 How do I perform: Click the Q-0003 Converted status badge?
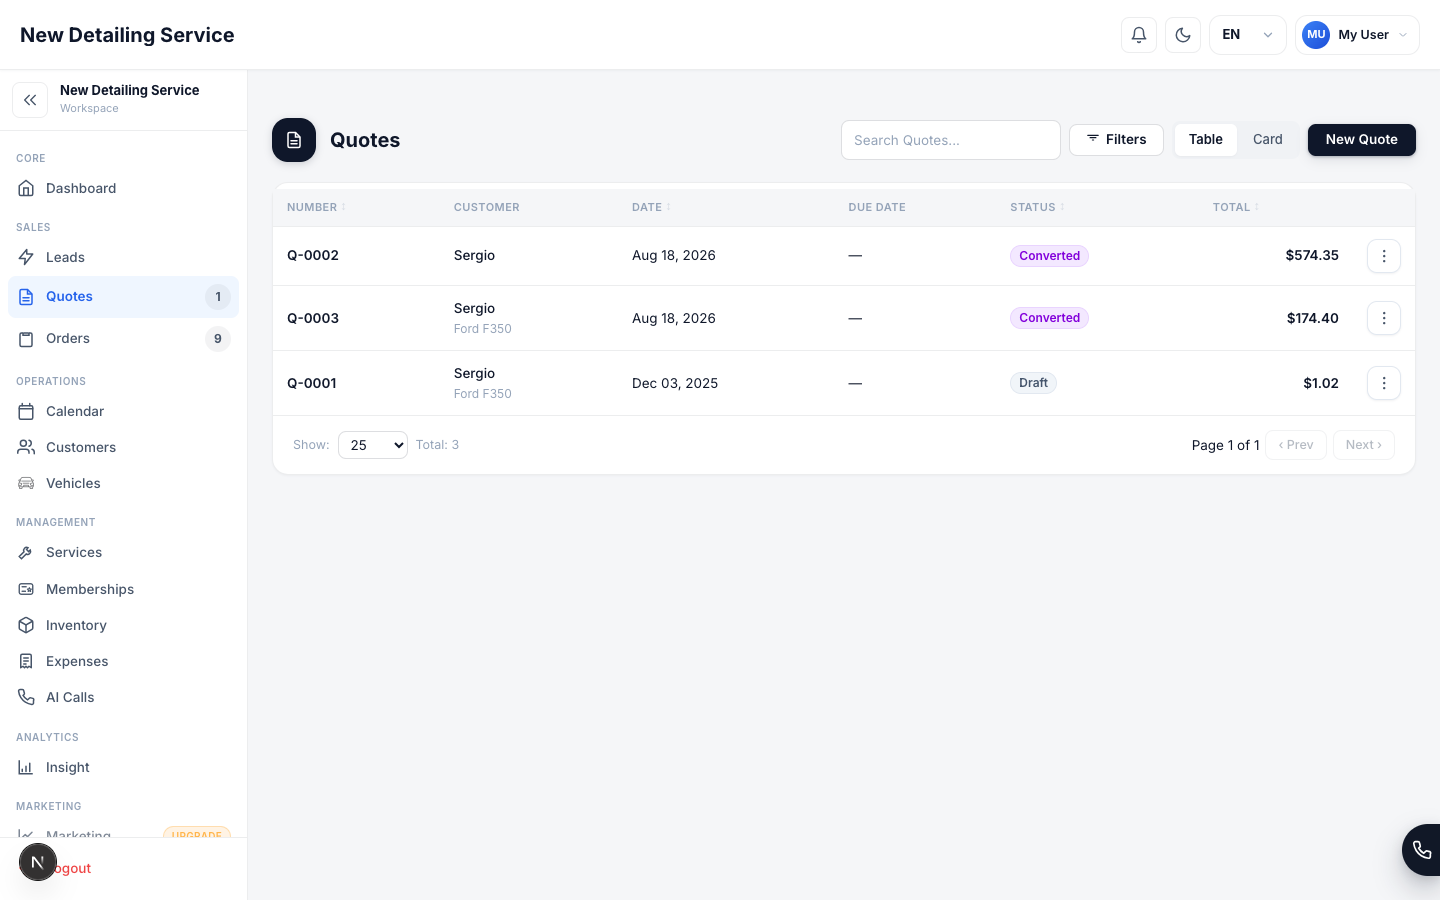(x=1049, y=318)
